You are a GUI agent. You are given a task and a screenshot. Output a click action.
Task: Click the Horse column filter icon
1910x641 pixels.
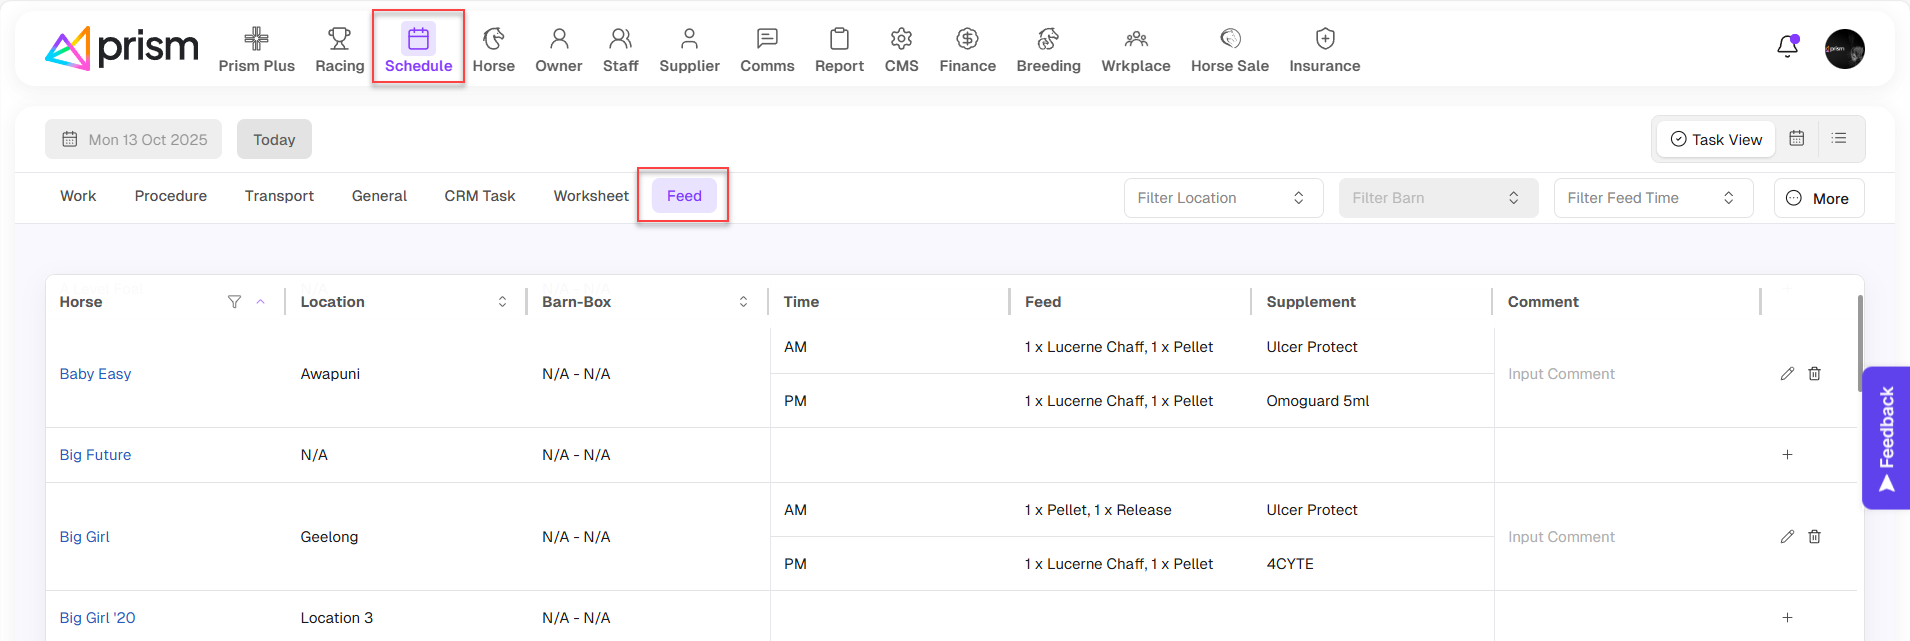(x=234, y=302)
